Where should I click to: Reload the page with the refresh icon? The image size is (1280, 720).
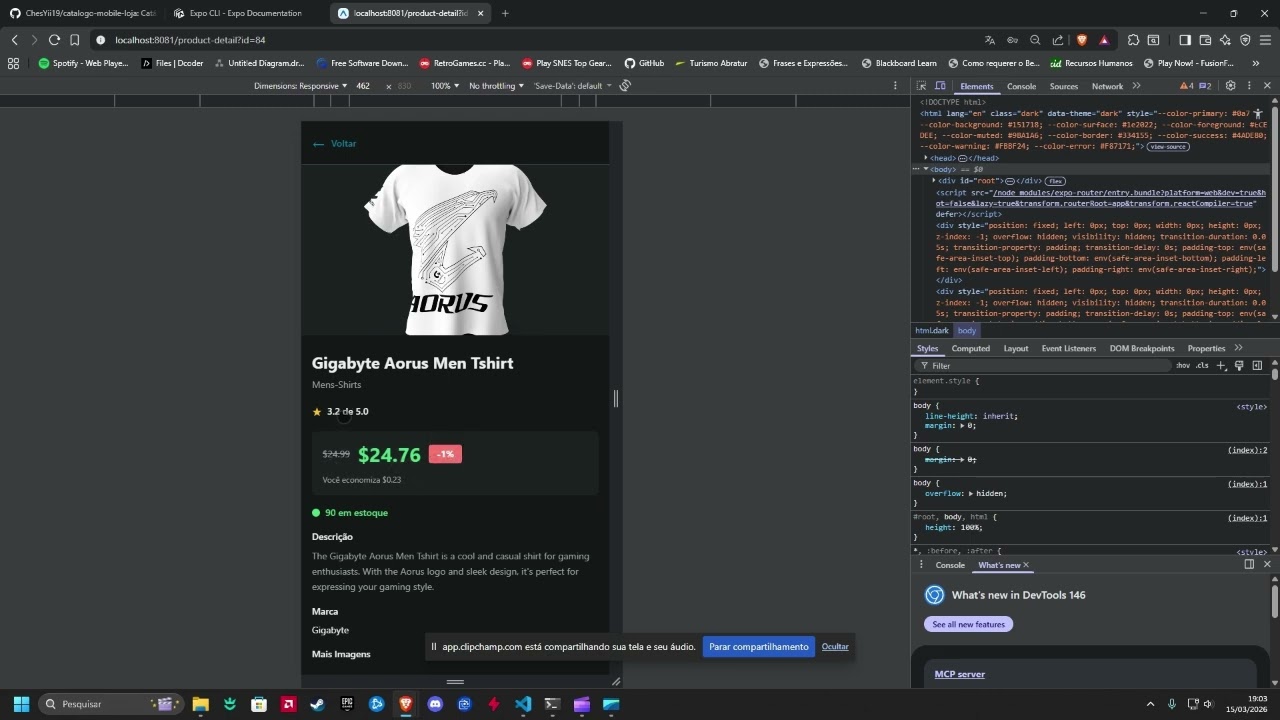point(54,40)
